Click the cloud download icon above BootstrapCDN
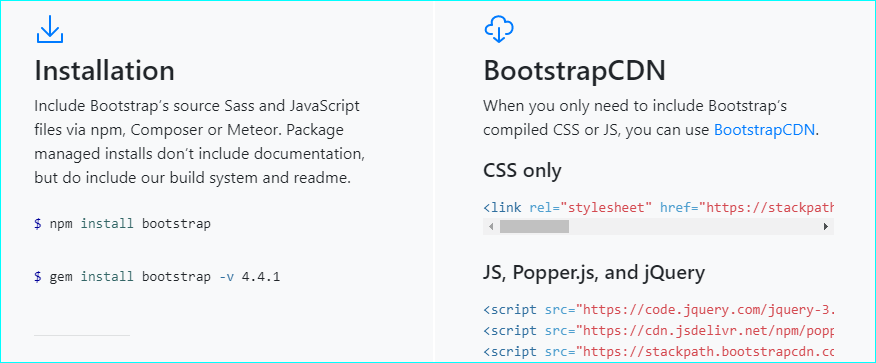Viewport: 876px width, 363px height. 499,30
